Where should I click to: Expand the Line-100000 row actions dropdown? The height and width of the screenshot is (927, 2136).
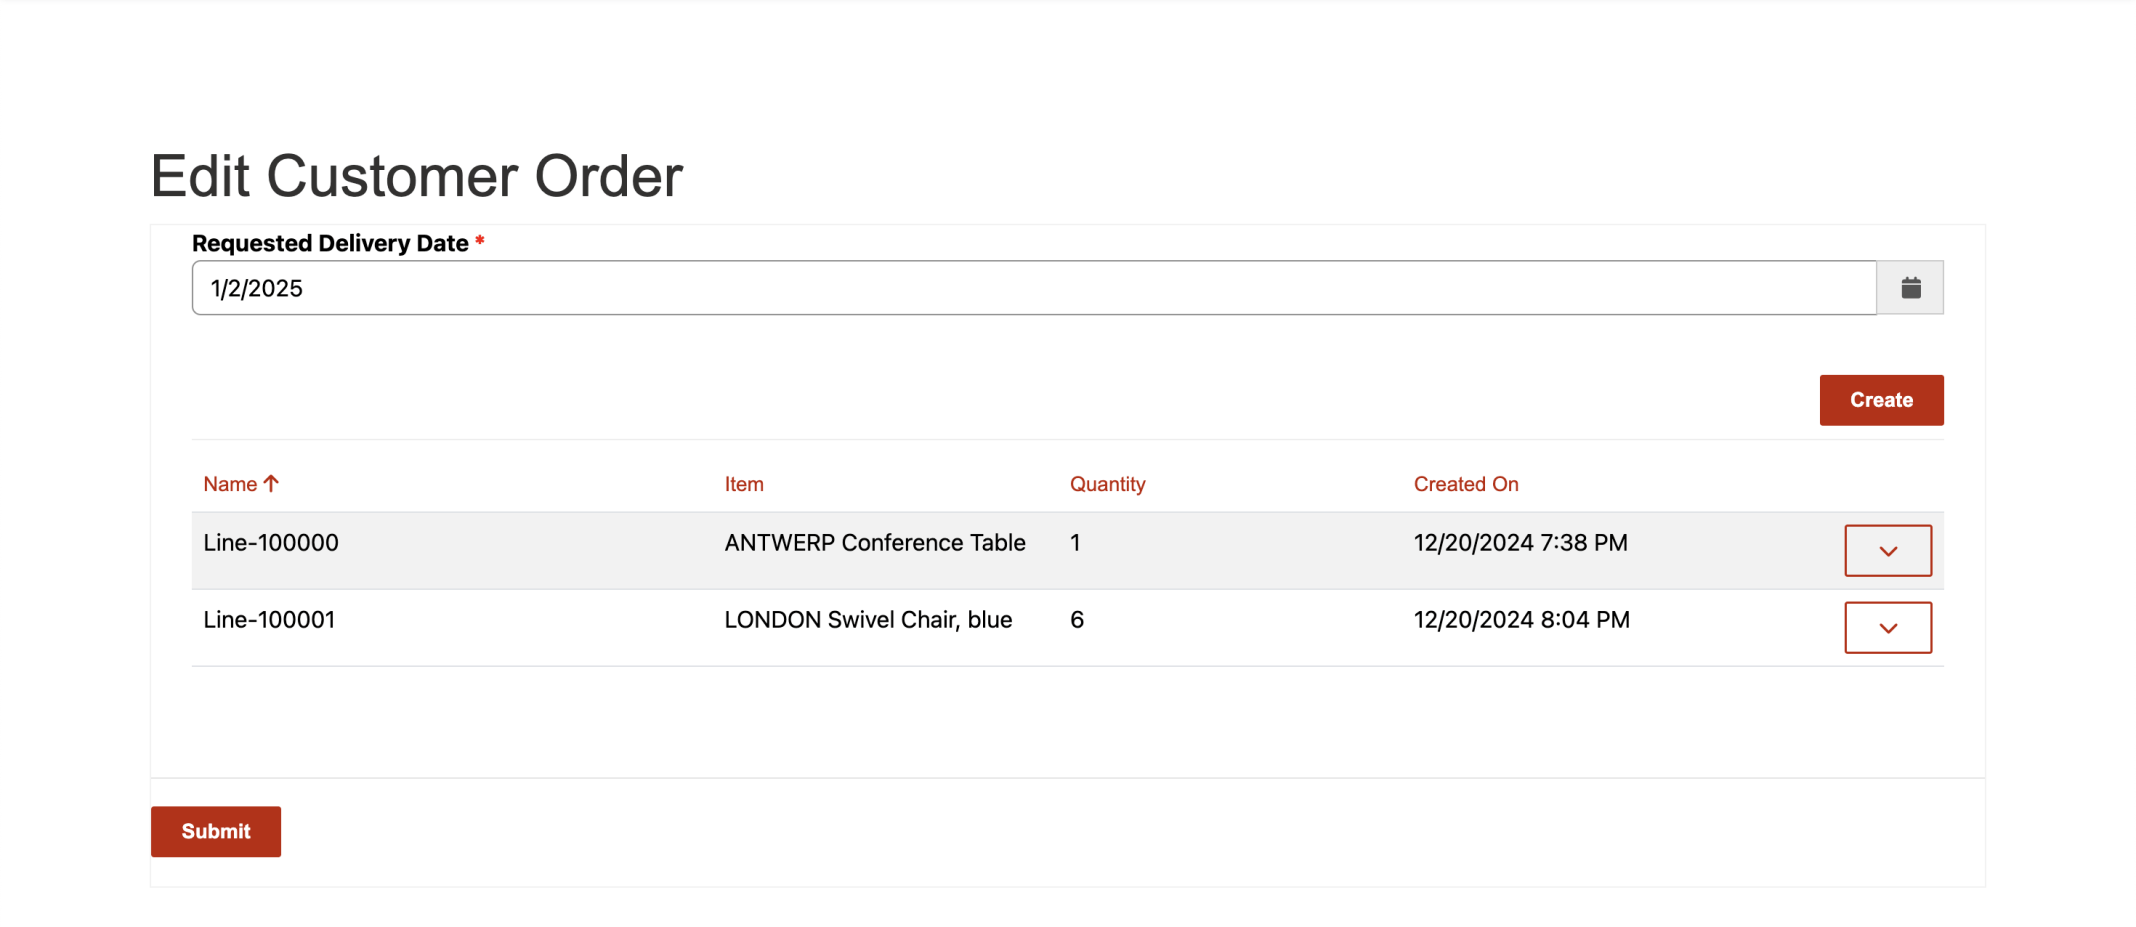coord(1887,551)
